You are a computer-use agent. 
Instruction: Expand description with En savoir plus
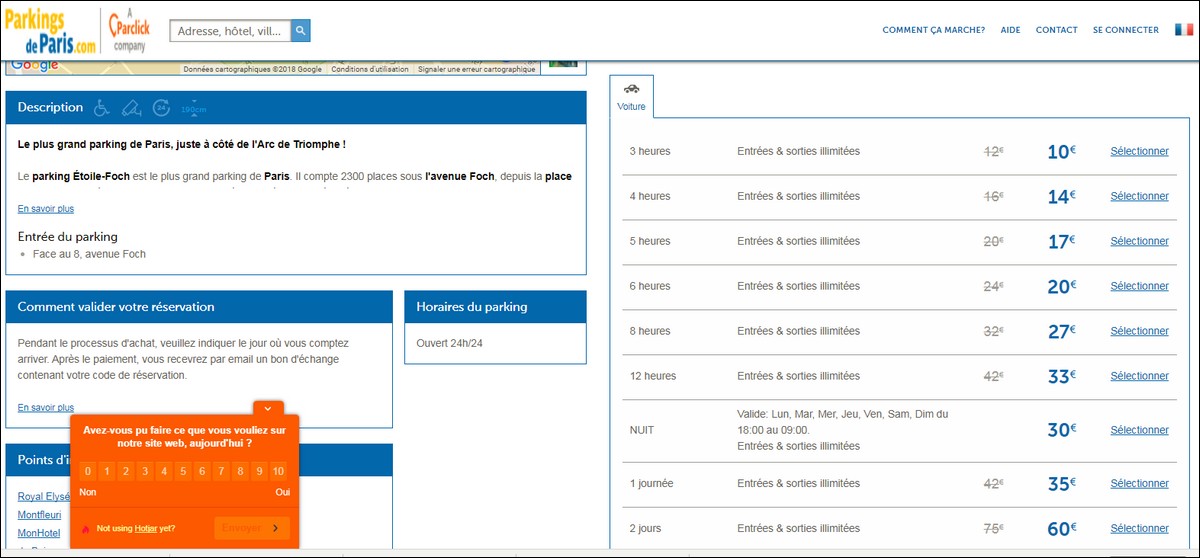[x=46, y=209]
